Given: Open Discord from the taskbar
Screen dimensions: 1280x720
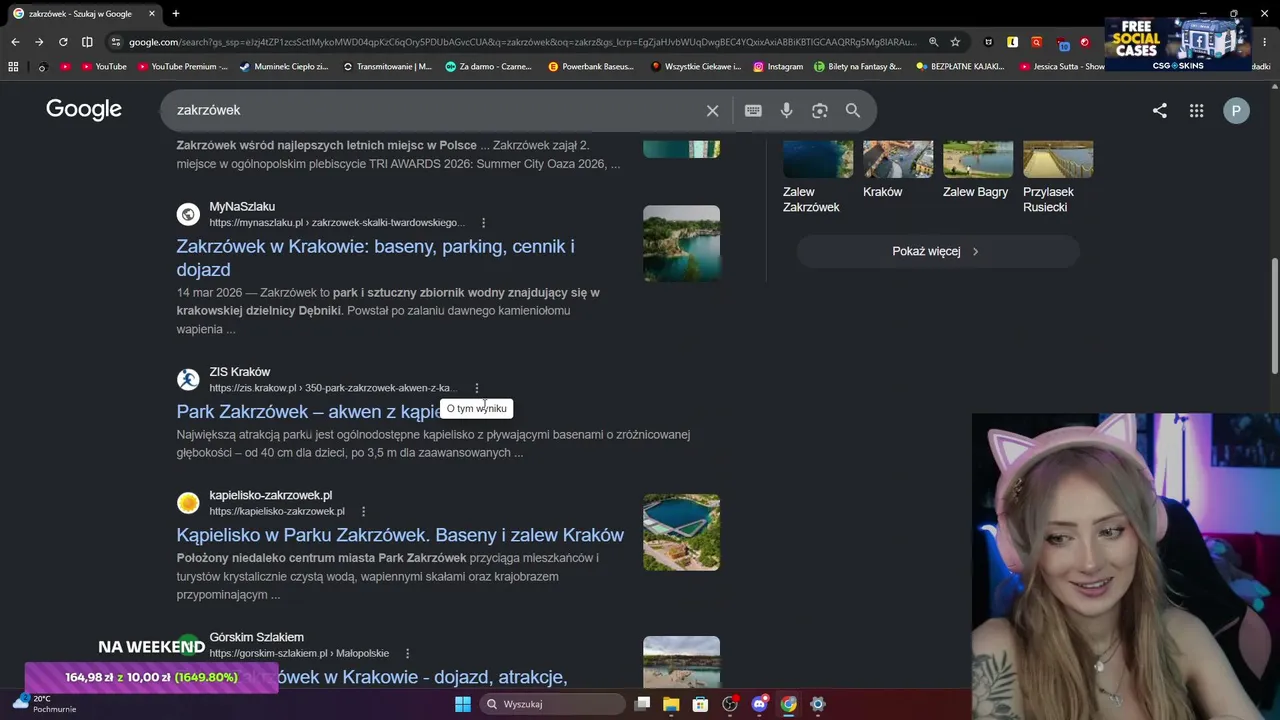Looking at the screenshot, I should pyautogui.click(x=759, y=704).
